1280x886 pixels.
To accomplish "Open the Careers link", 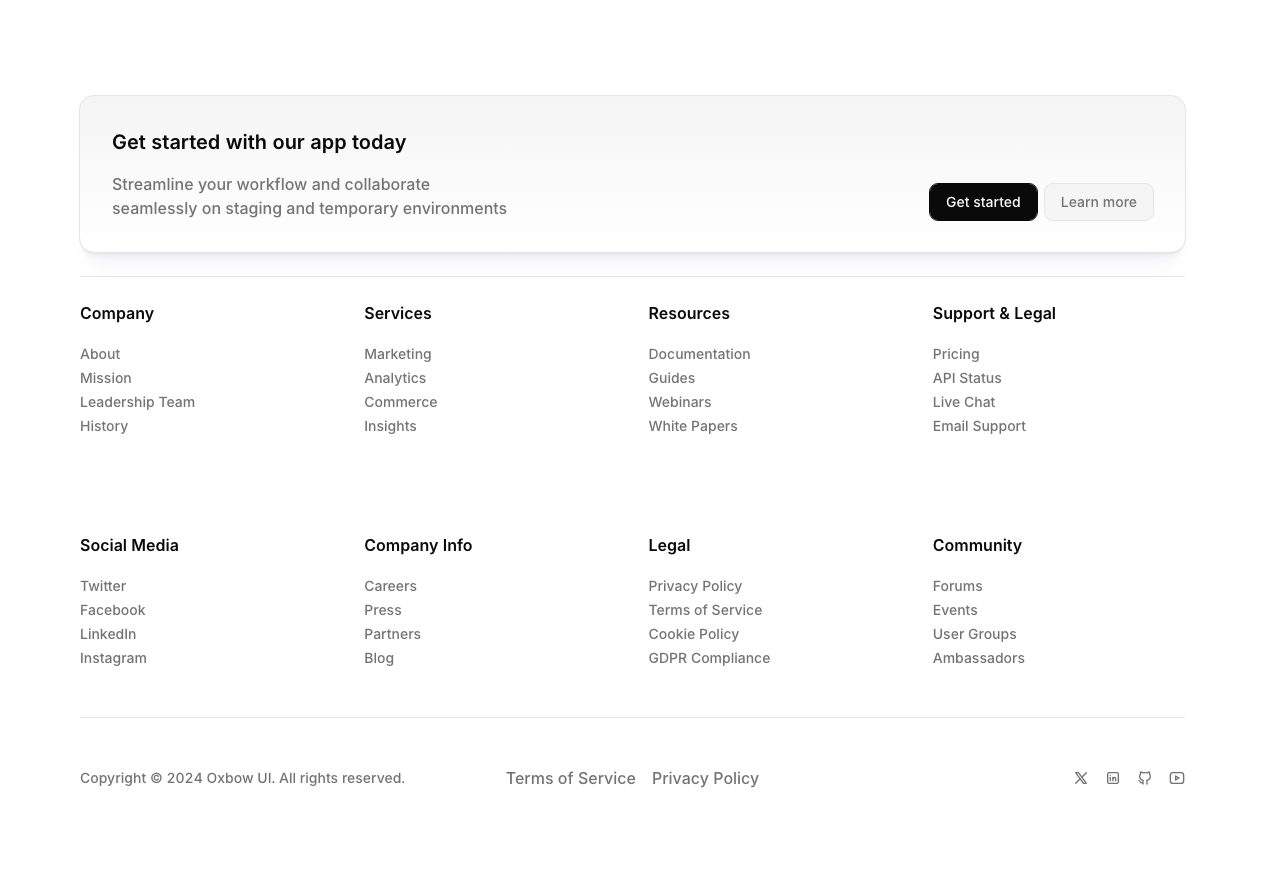I will pos(390,586).
